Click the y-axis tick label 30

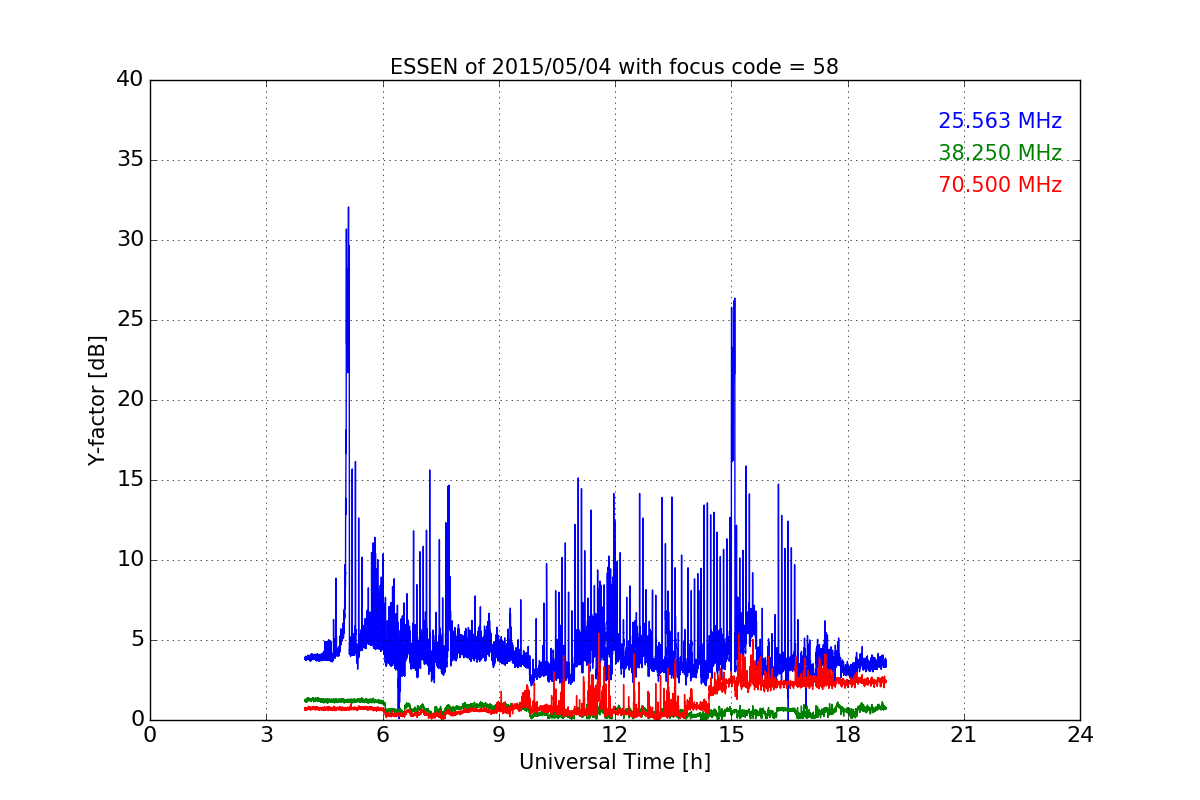pos(130,240)
